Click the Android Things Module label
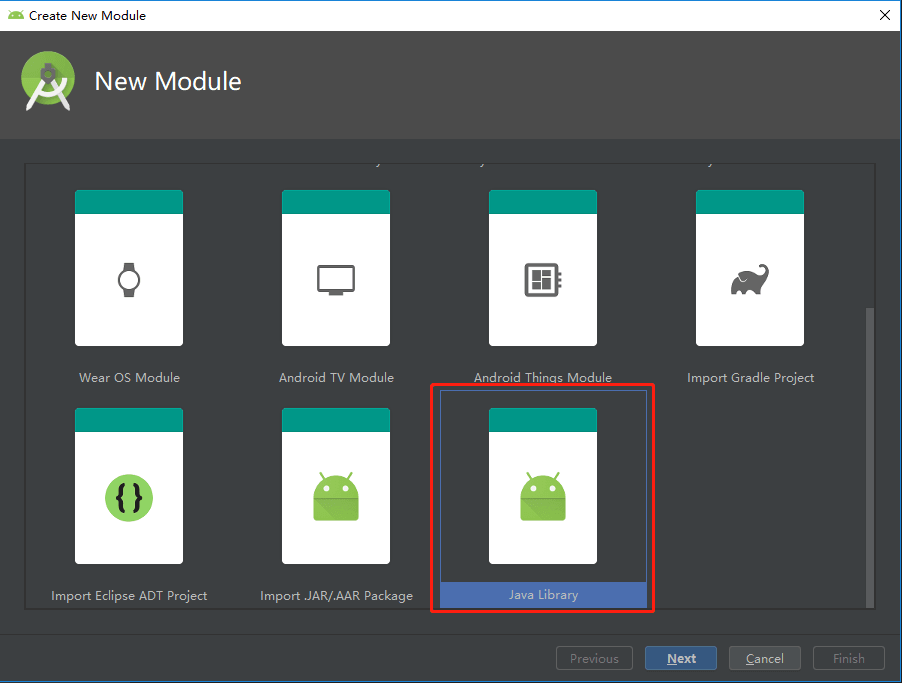 pos(543,377)
